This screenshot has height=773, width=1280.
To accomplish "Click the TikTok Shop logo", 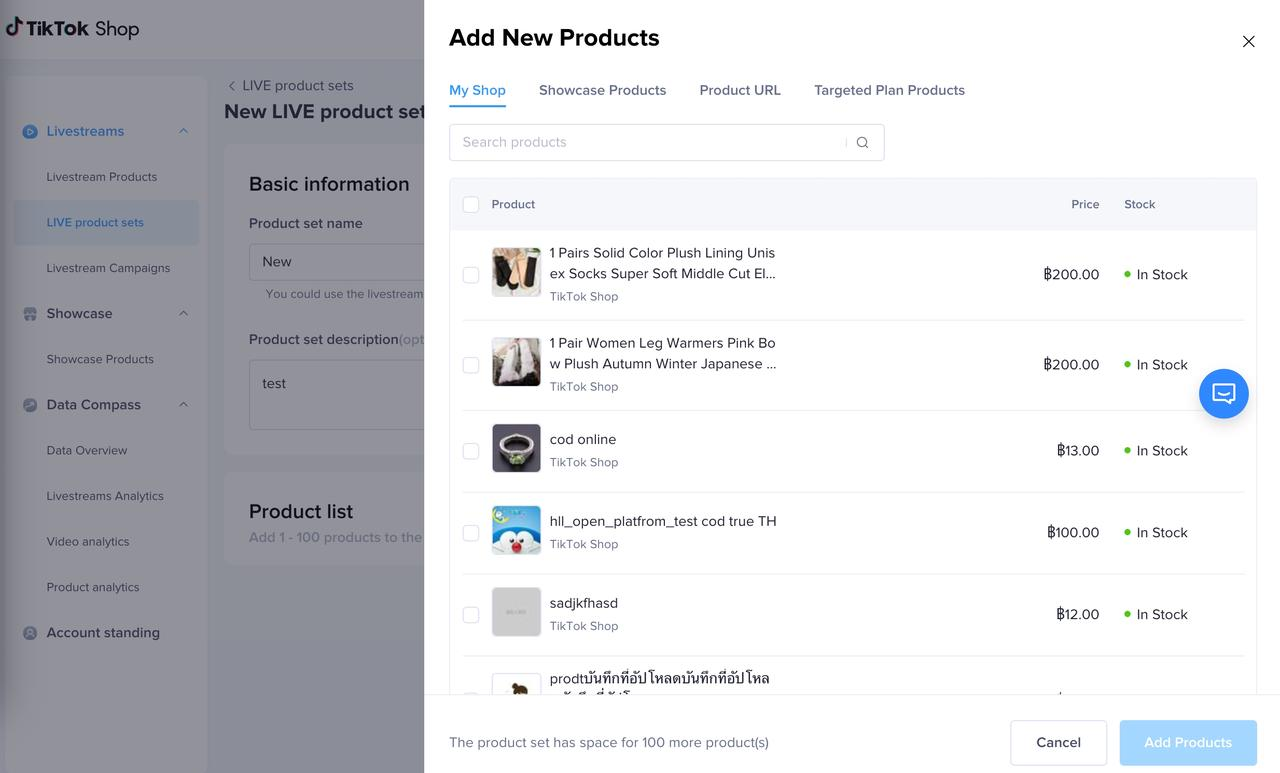I will [x=72, y=28].
